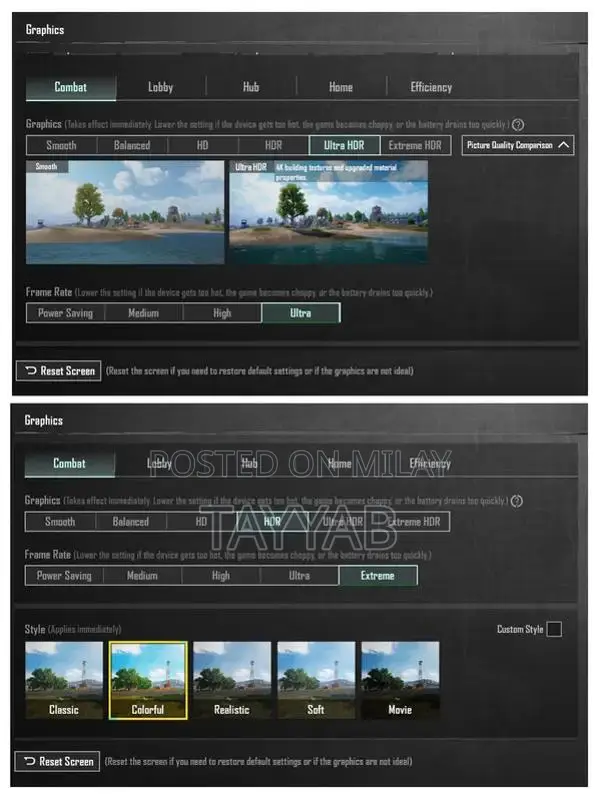
Task: Switch to the Lobby tab in the upper panel
Action: coord(161,87)
